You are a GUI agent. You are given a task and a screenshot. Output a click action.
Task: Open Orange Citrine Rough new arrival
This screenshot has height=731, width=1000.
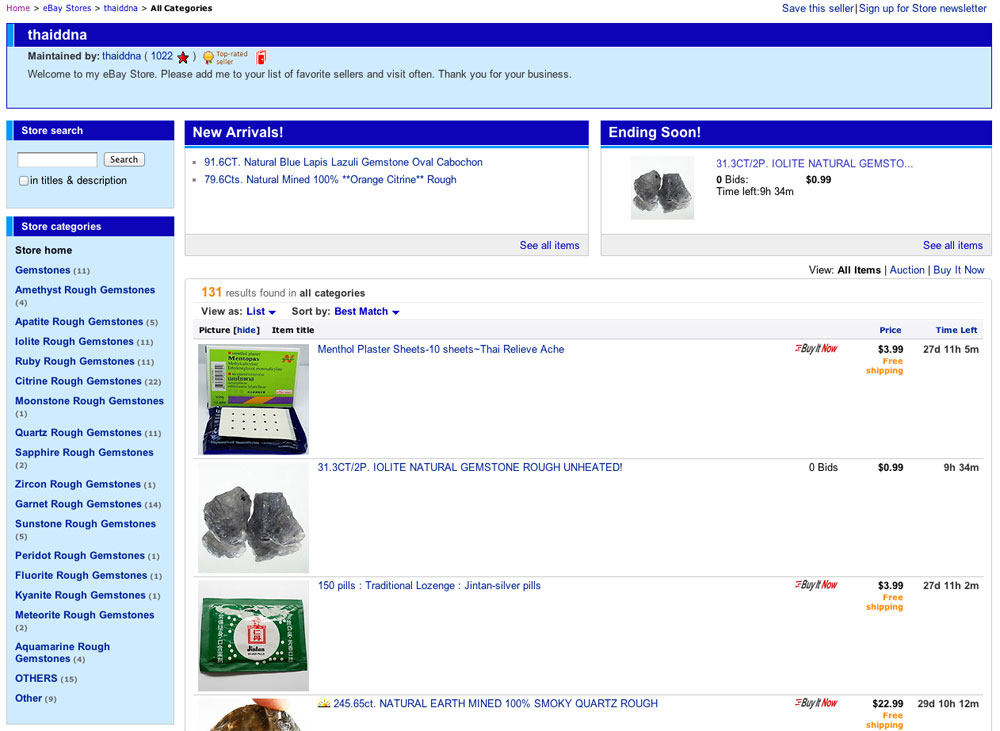(330, 179)
